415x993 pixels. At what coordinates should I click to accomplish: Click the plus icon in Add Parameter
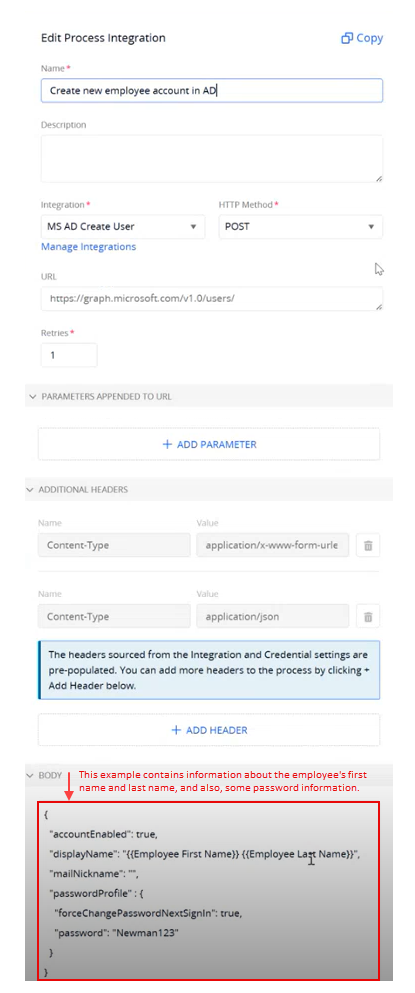(x=167, y=445)
